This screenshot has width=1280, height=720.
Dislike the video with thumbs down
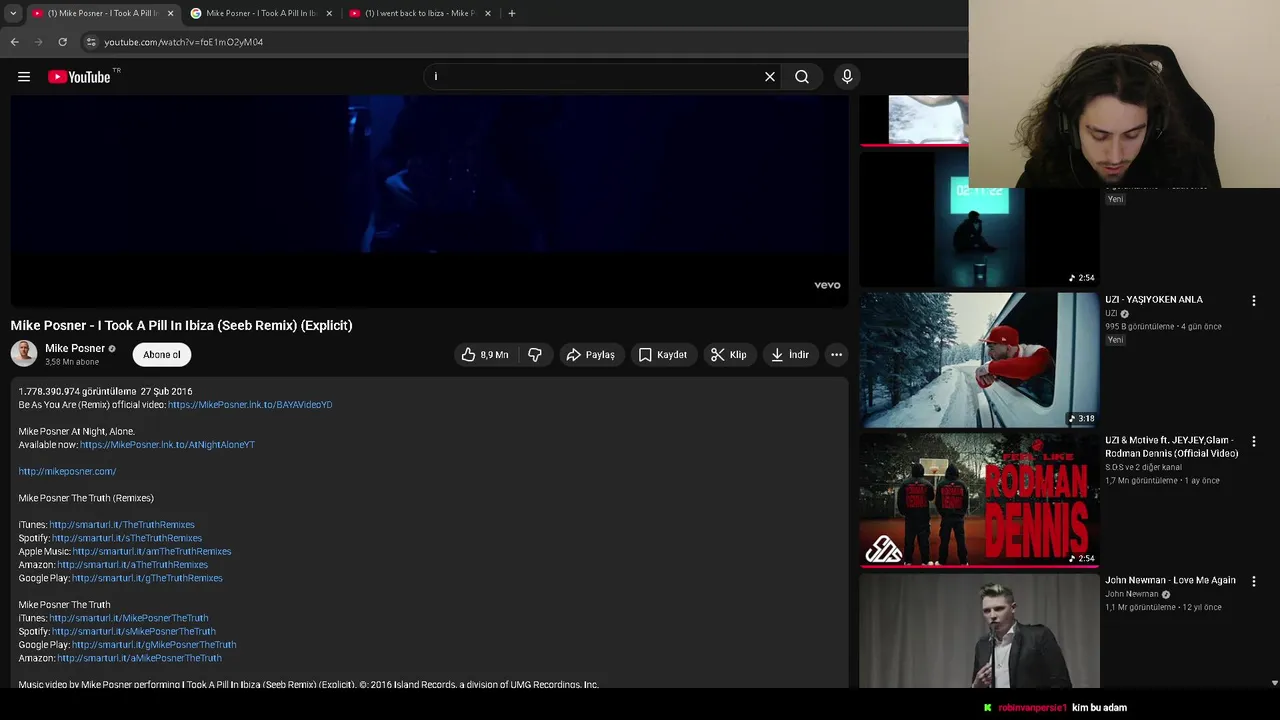pyautogui.click(x=535, y=355)
